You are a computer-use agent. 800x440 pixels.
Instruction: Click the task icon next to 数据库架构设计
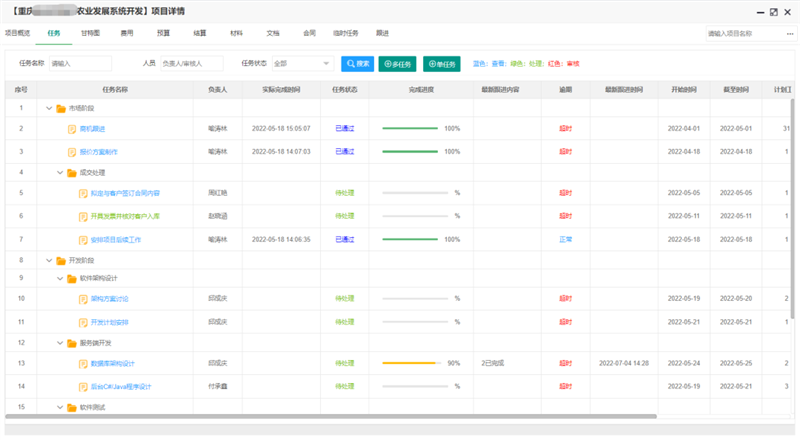83,364
